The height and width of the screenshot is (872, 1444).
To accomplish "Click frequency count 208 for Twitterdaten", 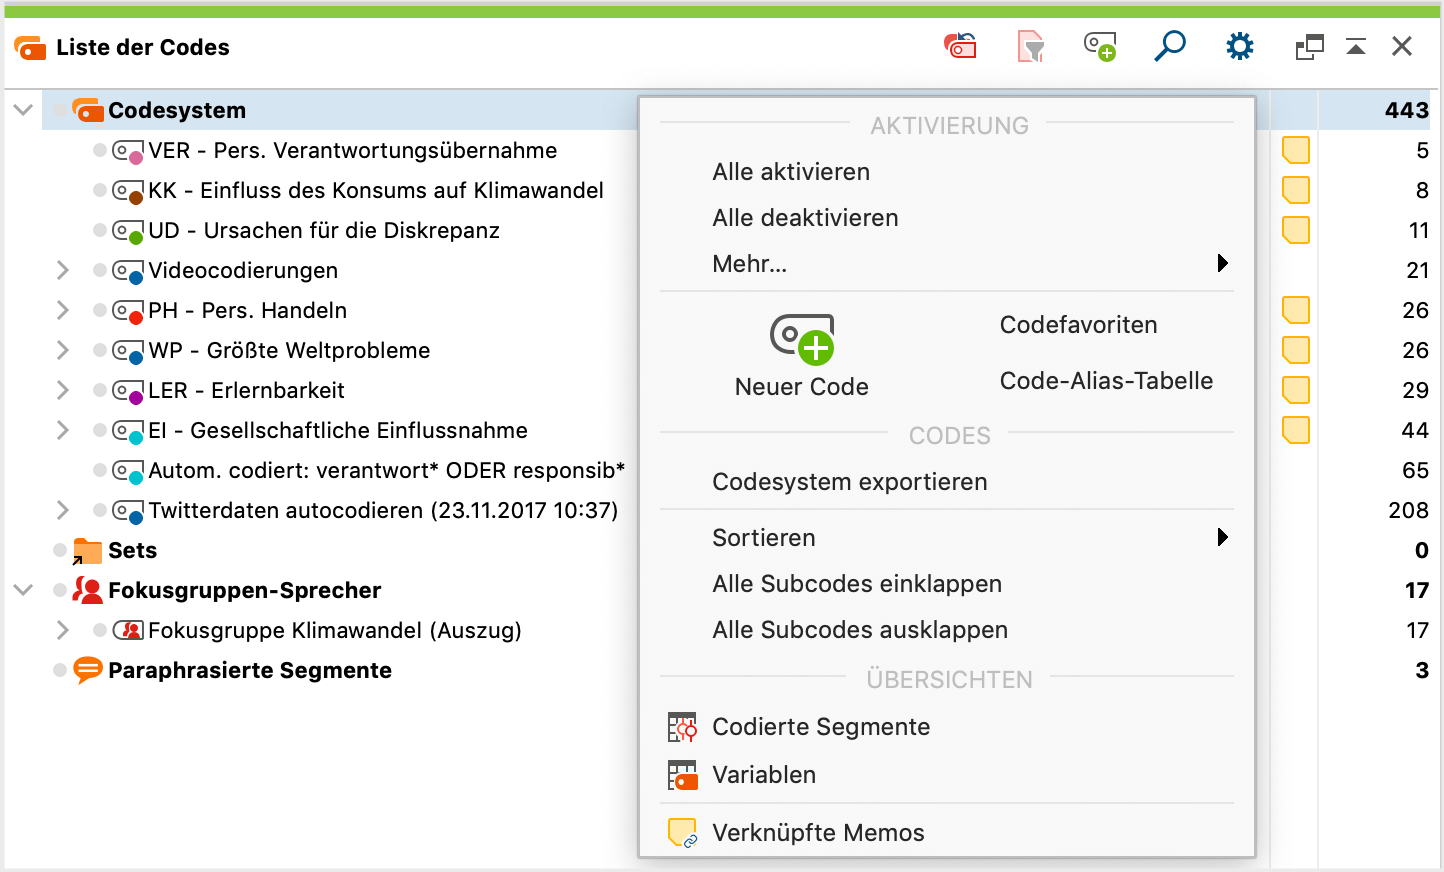I will click(x=1408, y=510).
